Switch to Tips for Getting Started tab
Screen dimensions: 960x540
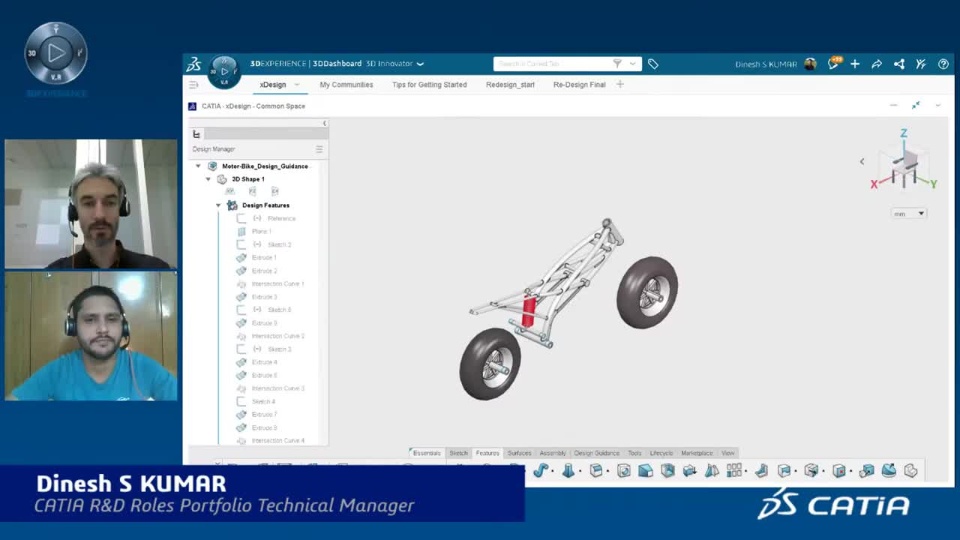click(x=429, y=84)
